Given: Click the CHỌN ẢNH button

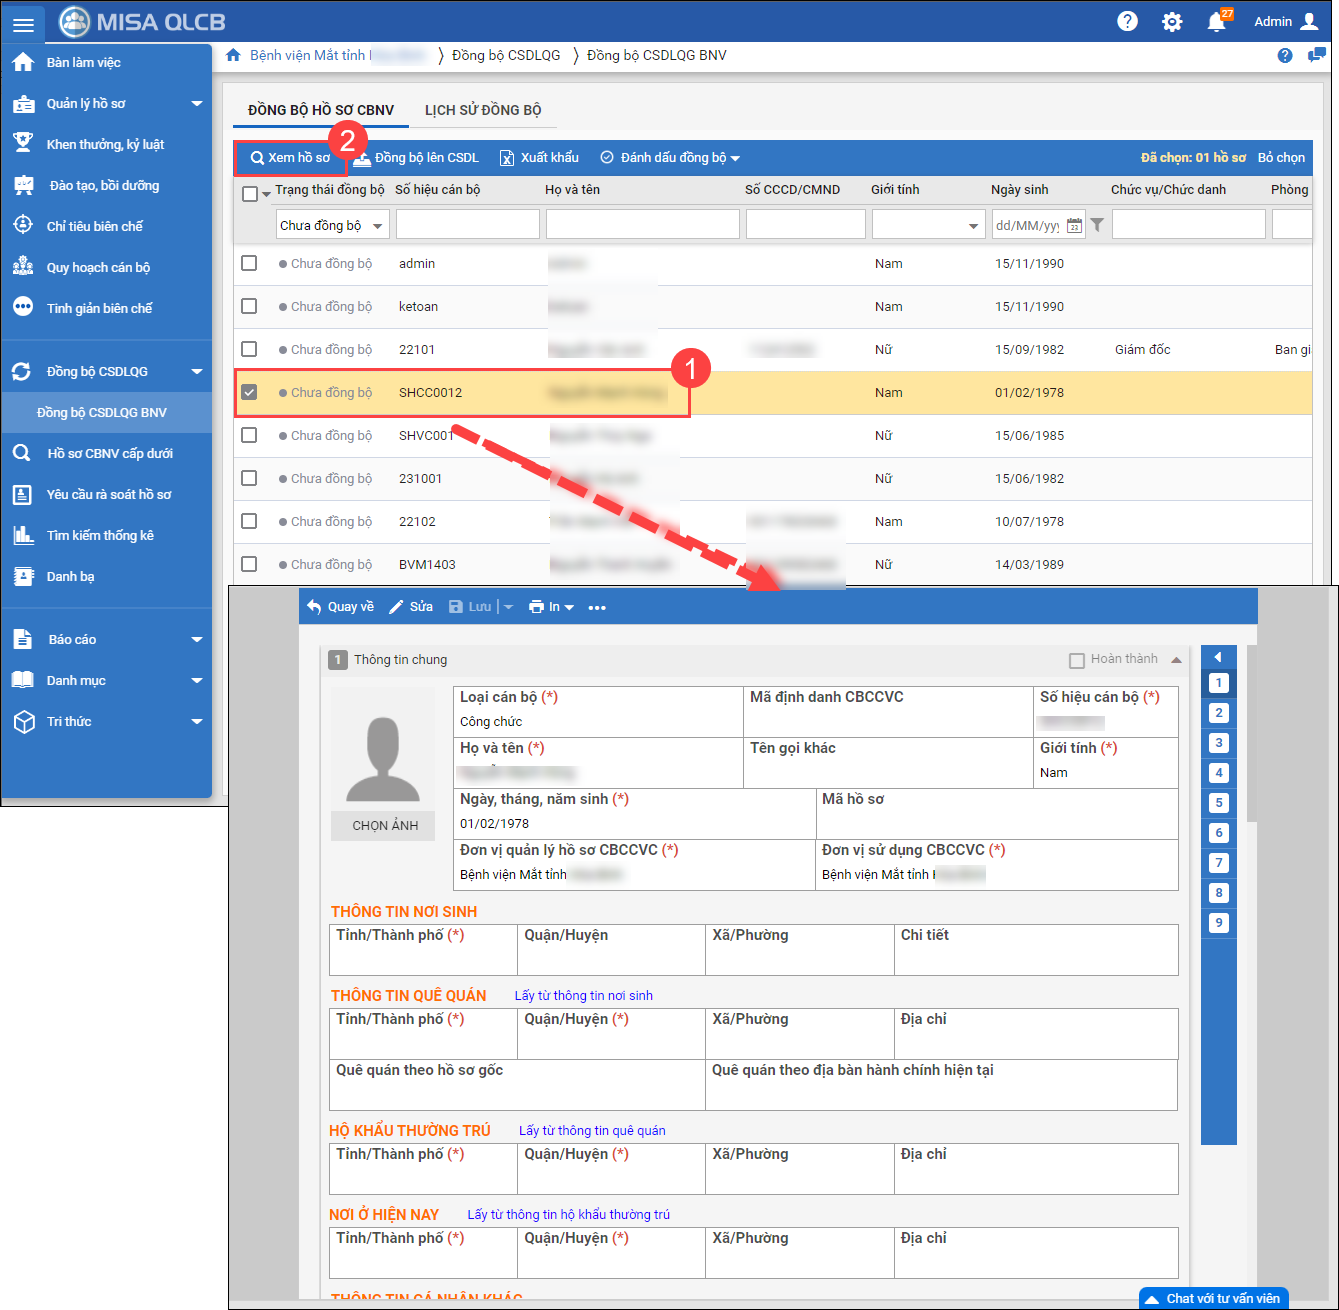Looking at the screenshot, I should click(x=385, y=825).
